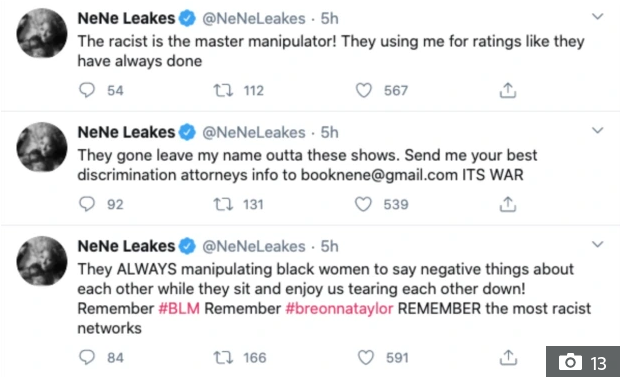Screen dimensions: 620x377
Task: Share the #BLM tweet
Action: (508, 358)
